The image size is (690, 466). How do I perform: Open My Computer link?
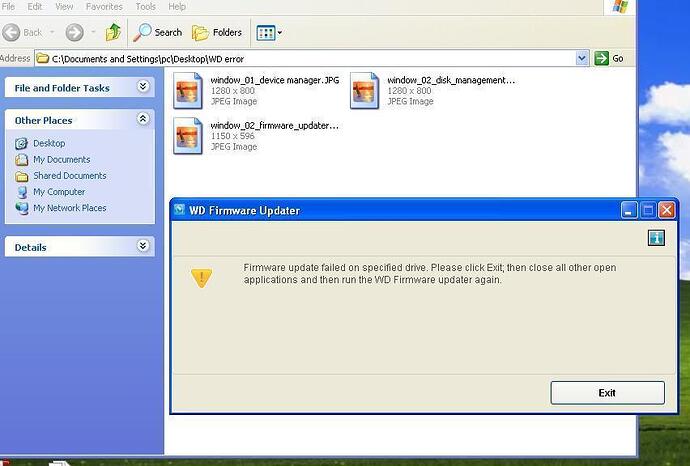pyautogui.click(x=59, y=192)
